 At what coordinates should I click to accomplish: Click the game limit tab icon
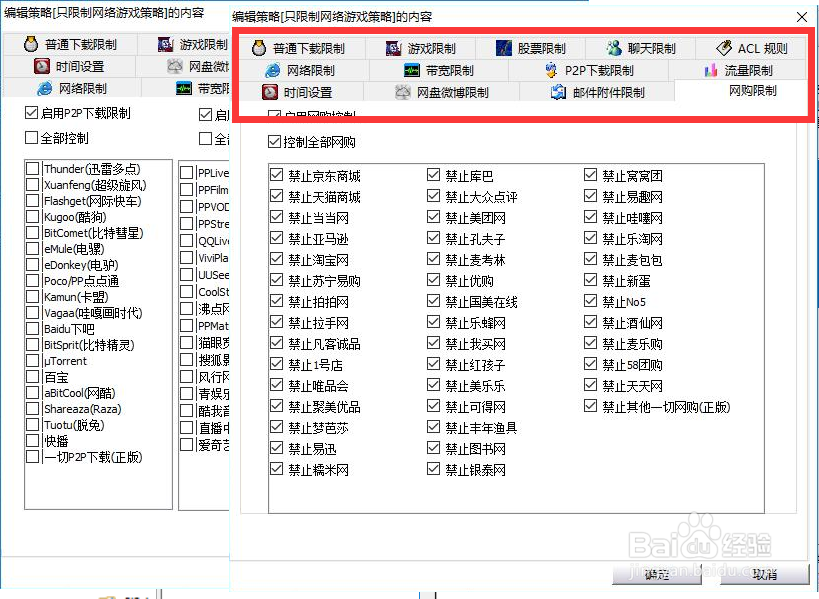point(393,49)
